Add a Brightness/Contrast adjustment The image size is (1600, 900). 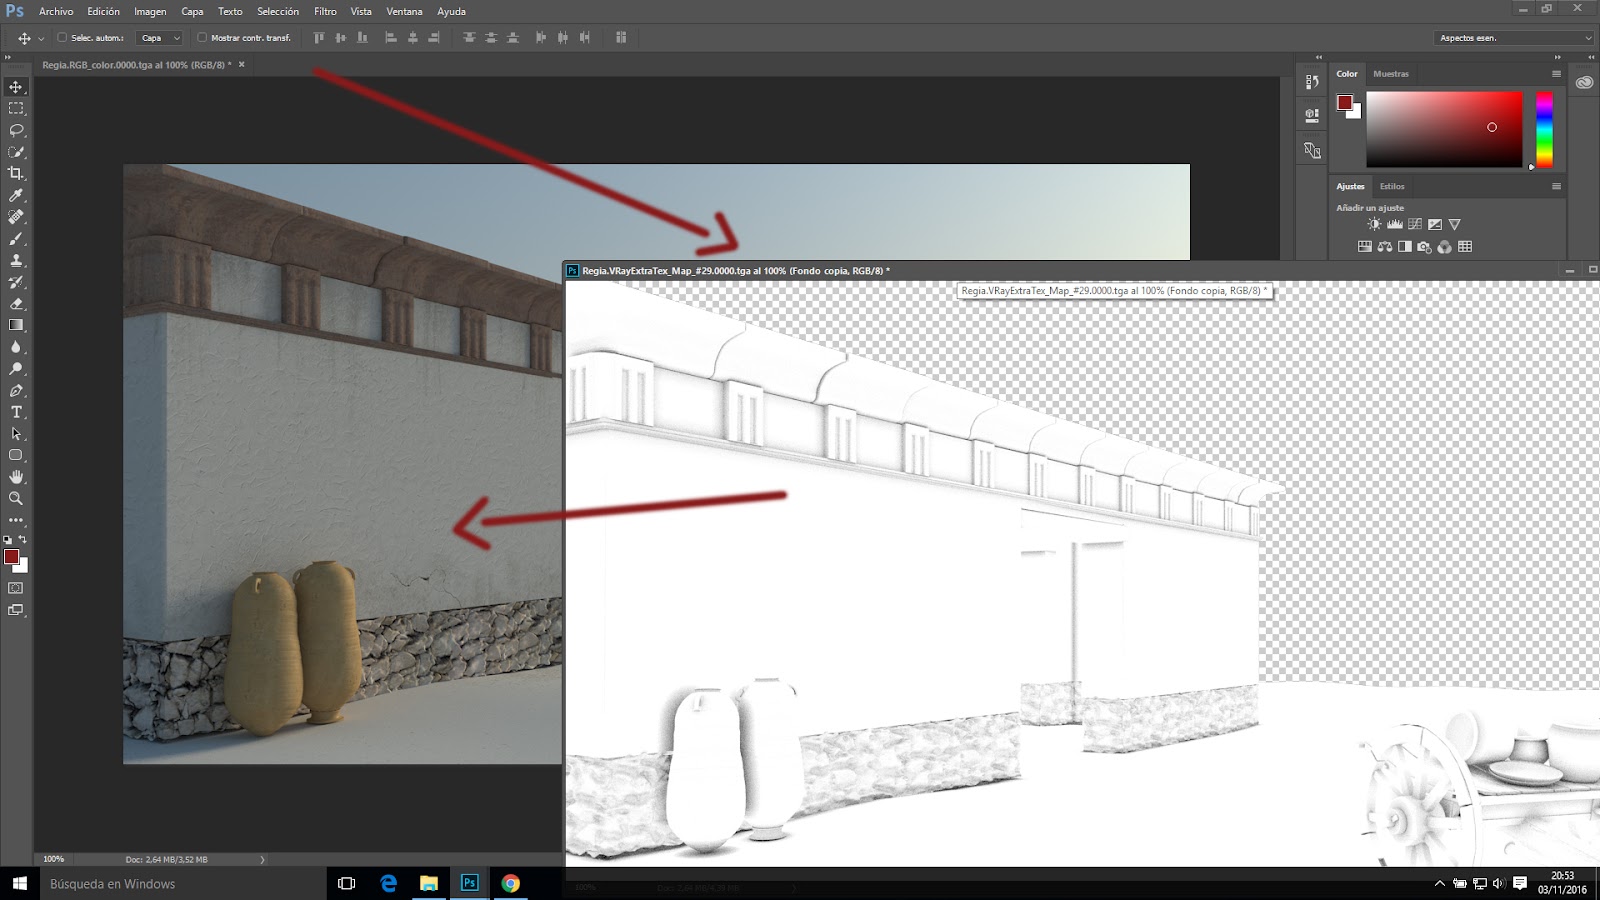(x=1374, y=225)
